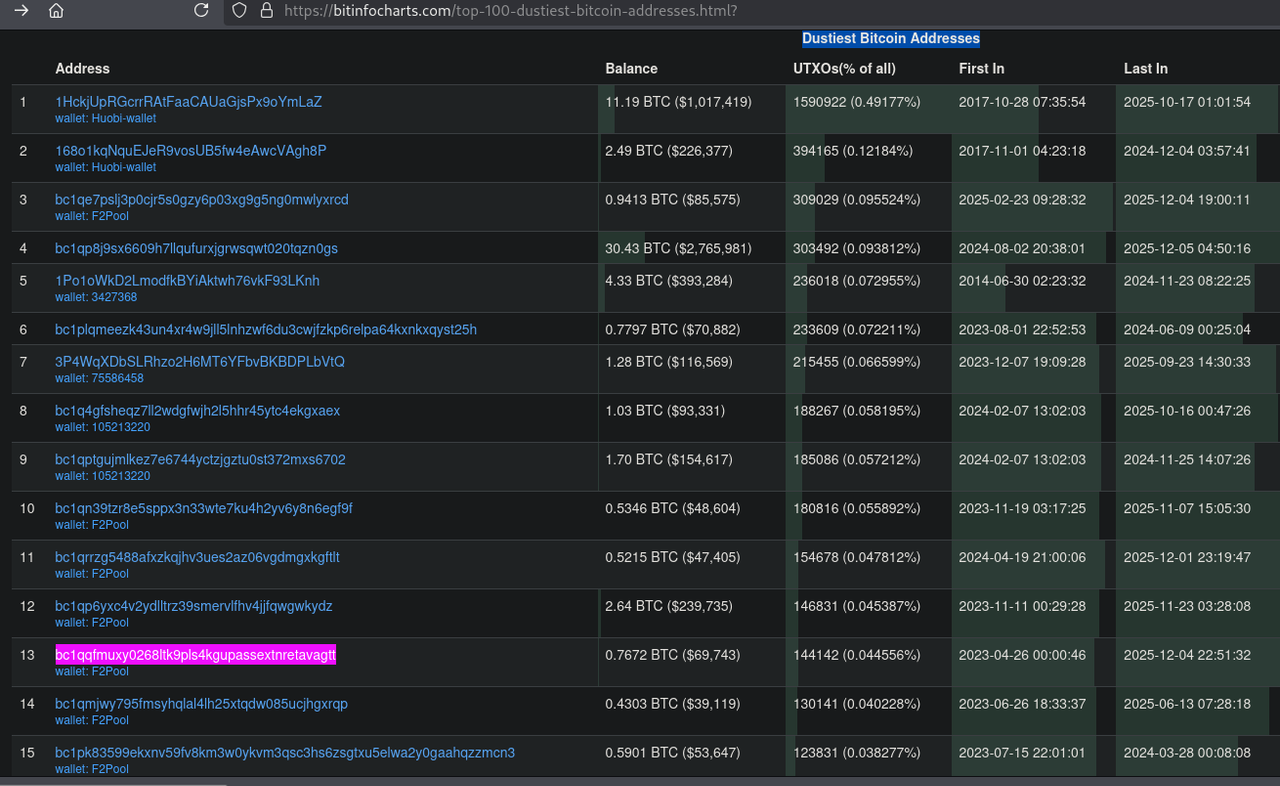Go to browser home page icon

[57, 11]
